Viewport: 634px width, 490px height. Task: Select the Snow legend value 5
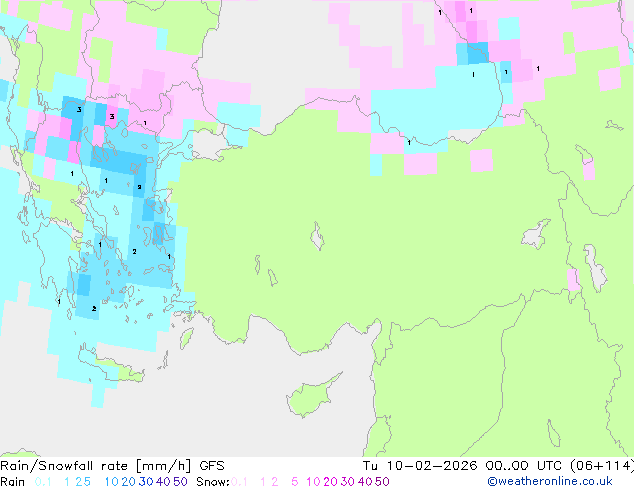295,482
